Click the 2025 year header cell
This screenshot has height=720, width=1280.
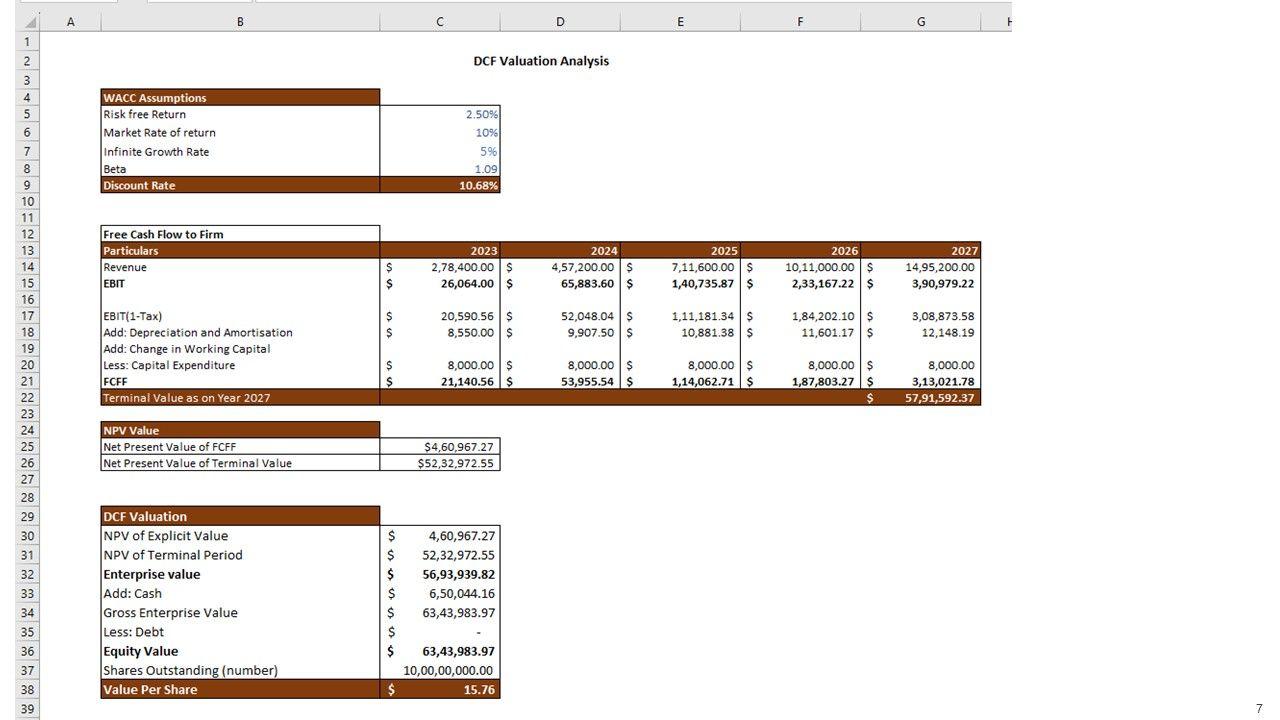(680, 250)
